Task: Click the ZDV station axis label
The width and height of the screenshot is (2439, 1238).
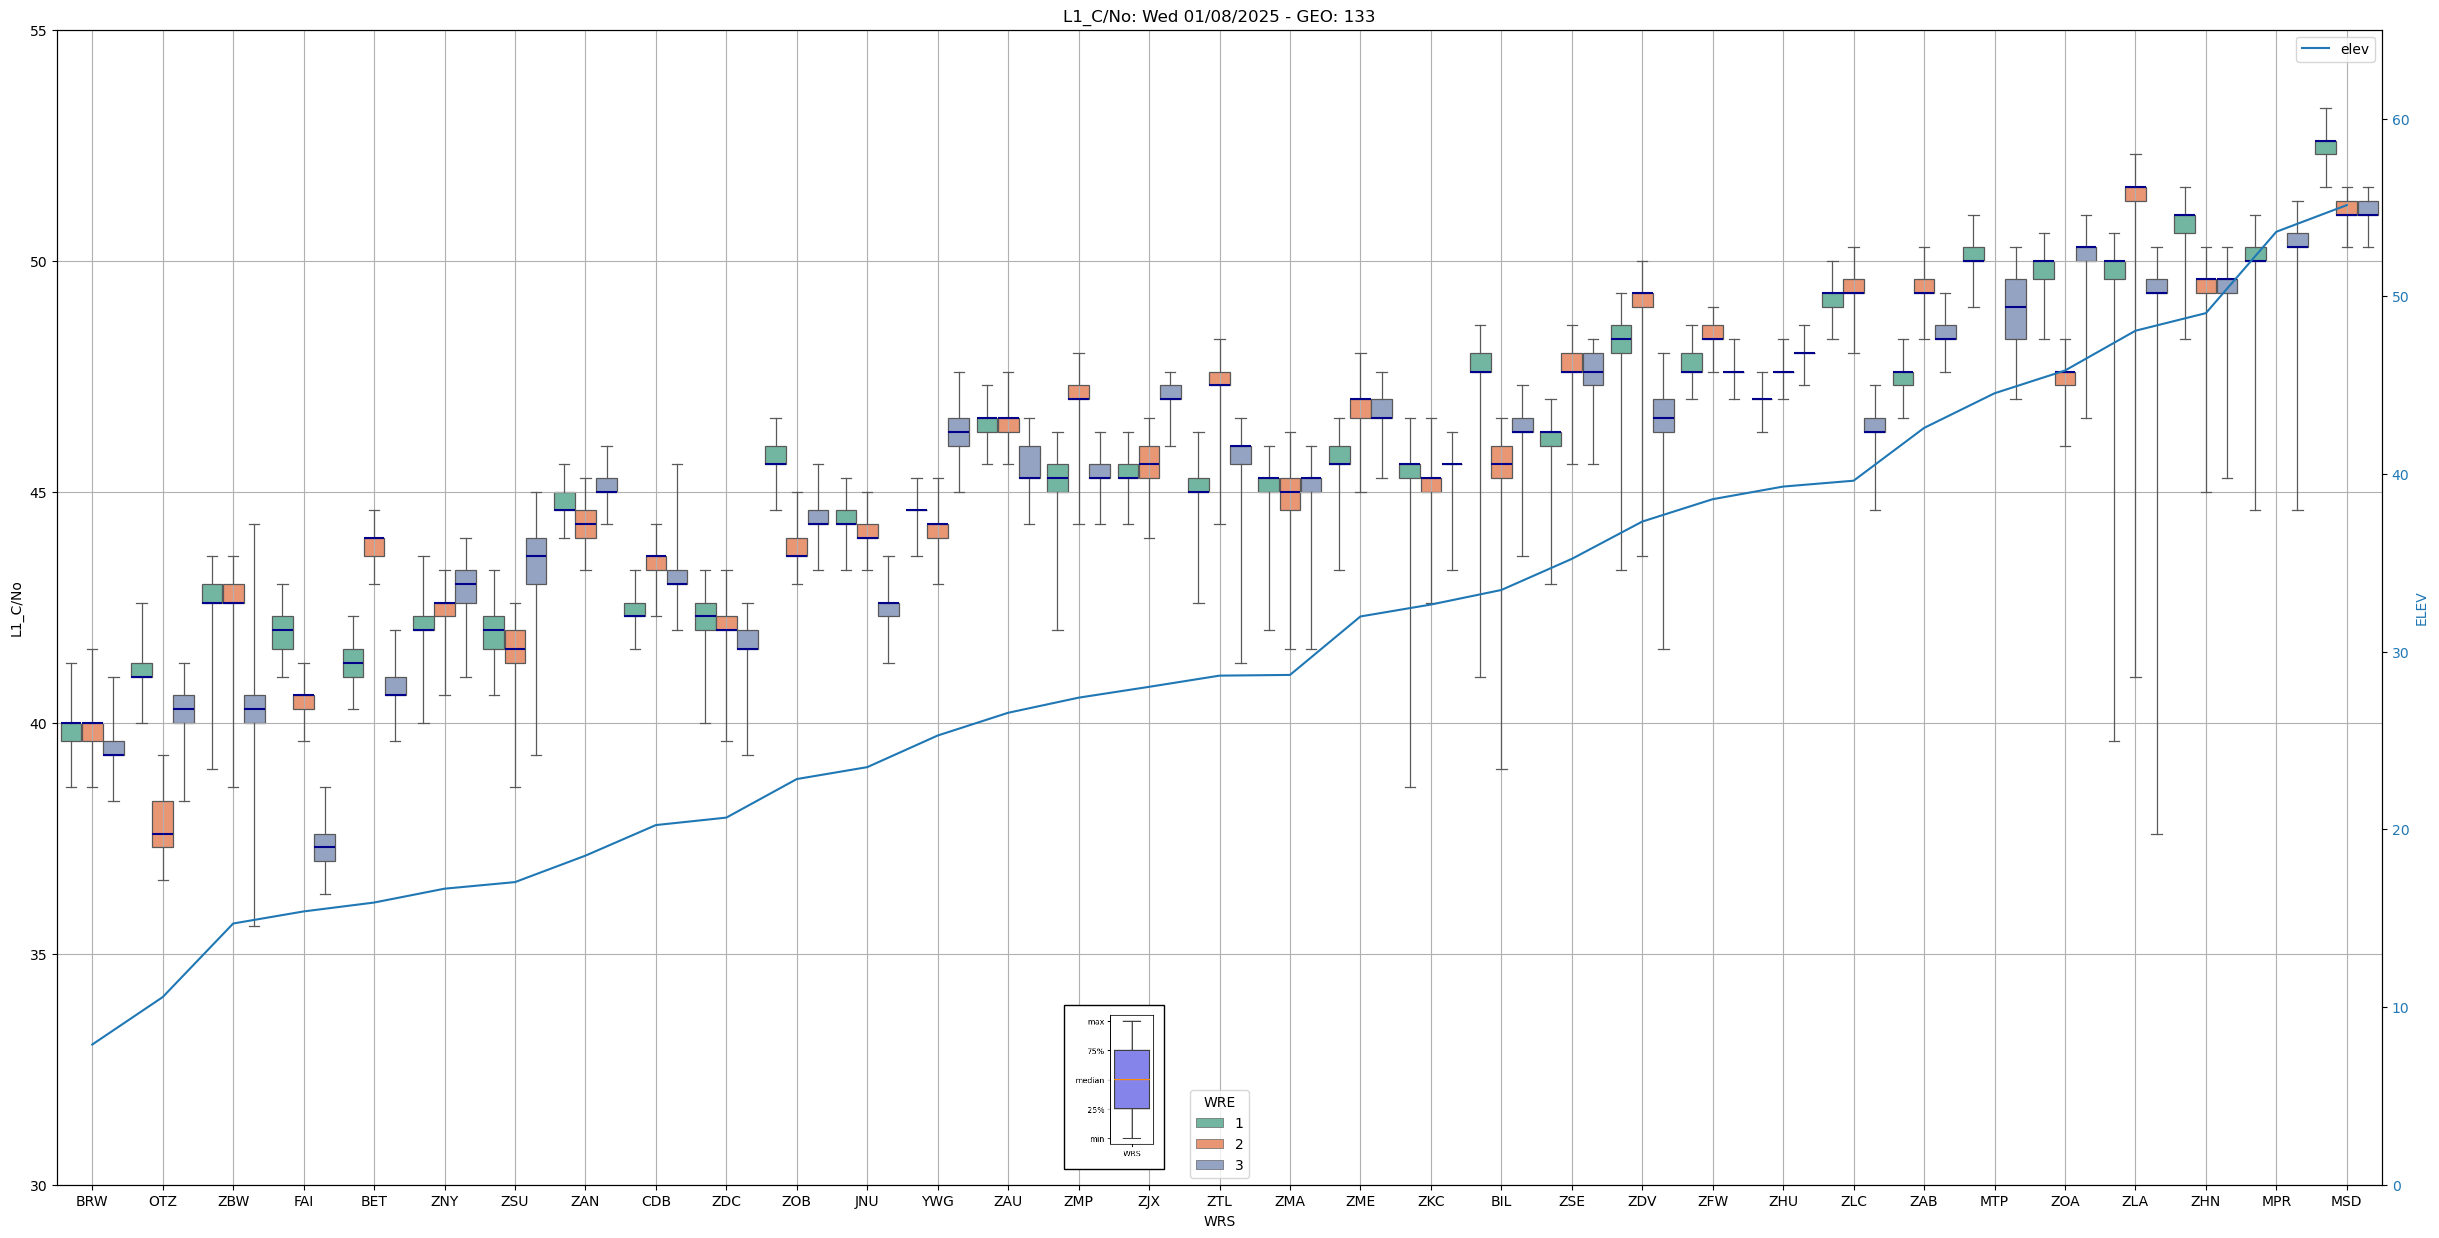Action: point(1642,1201)
